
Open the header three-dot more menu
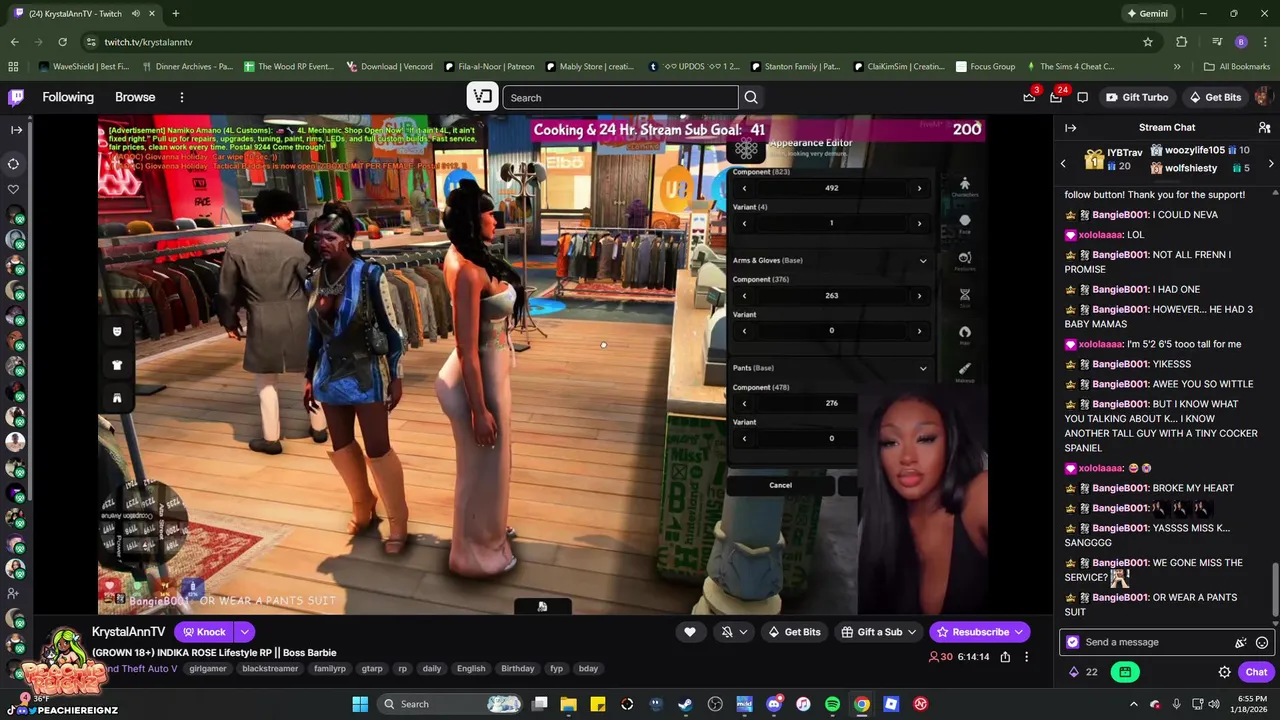[x=182, y=97]
